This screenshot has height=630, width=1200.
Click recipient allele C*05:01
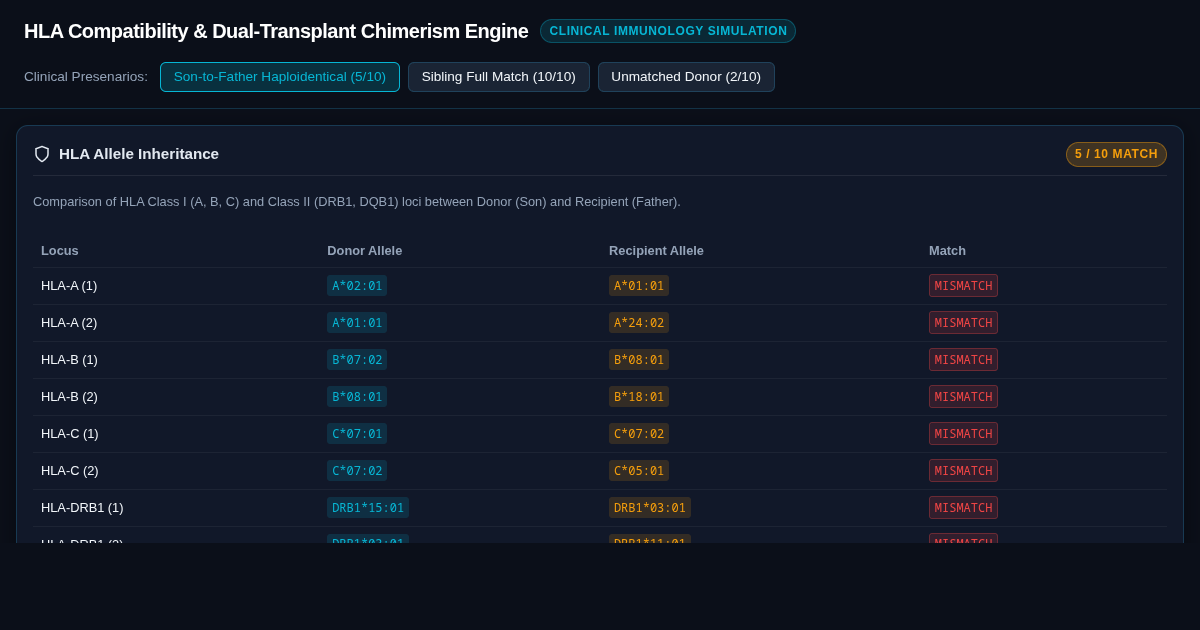click(639, 471)
